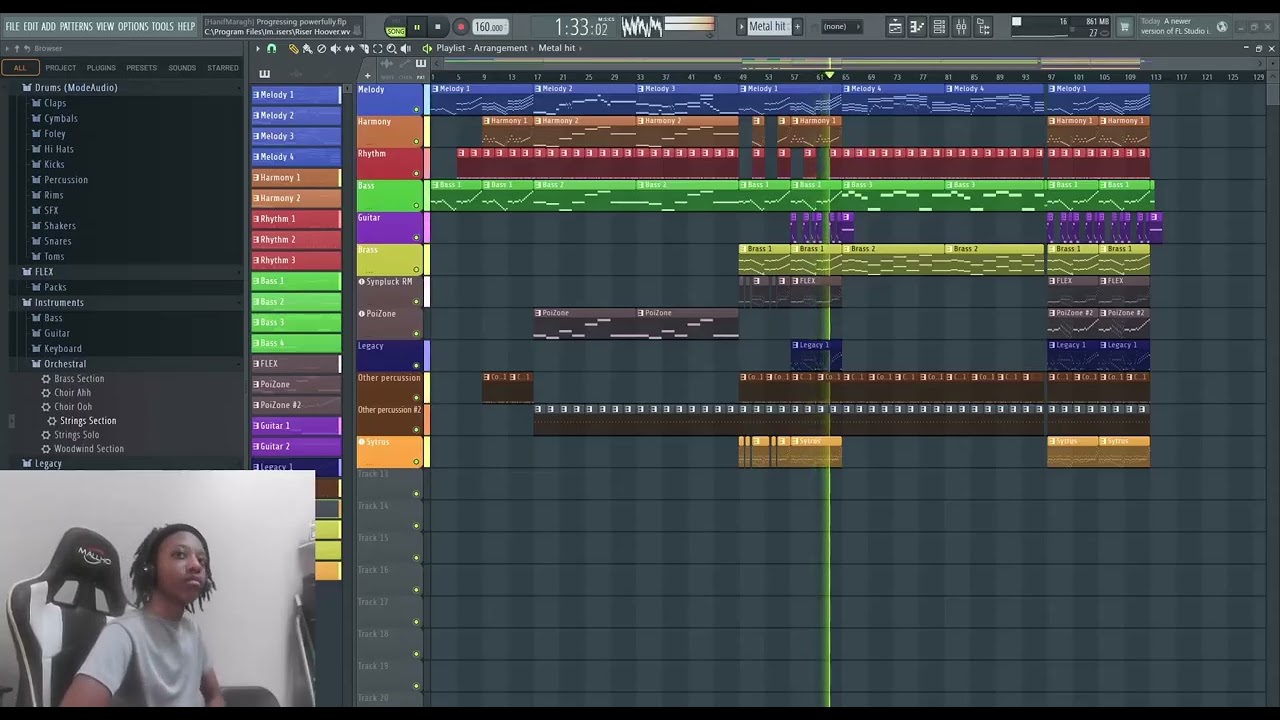Open the OPTIONS menu
This screenshot has width=1280, height=720.
pos(133,26)
